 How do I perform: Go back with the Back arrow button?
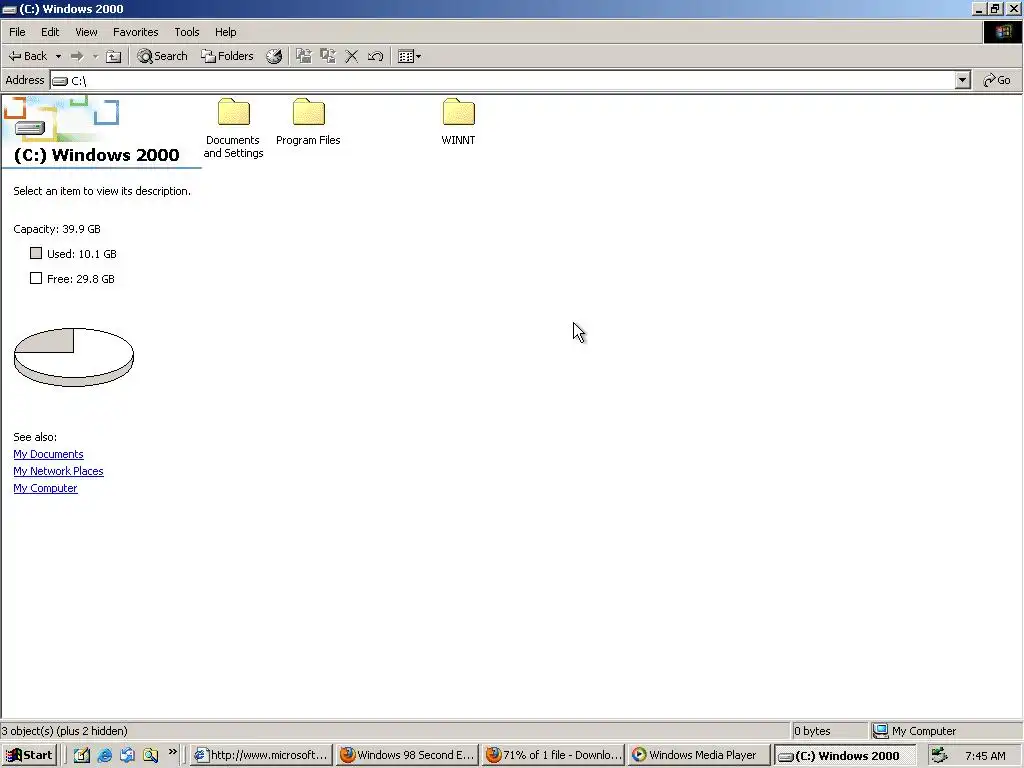pyautogui.click(x=28, y=56)
